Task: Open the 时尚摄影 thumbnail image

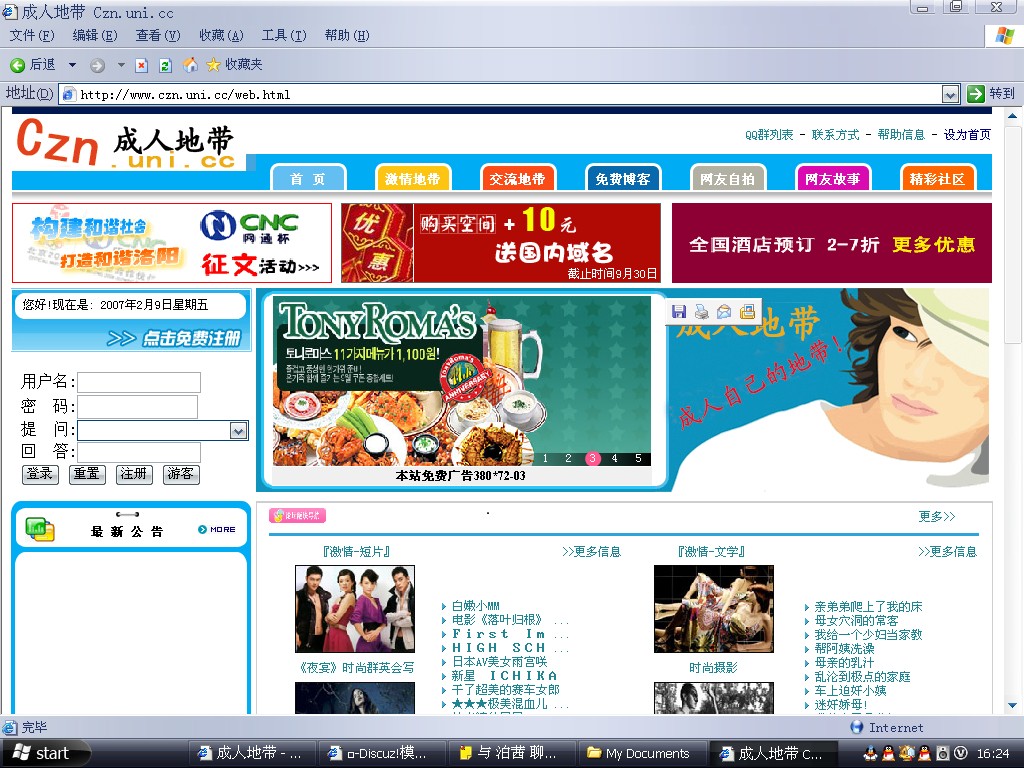Action: point(714,609)
